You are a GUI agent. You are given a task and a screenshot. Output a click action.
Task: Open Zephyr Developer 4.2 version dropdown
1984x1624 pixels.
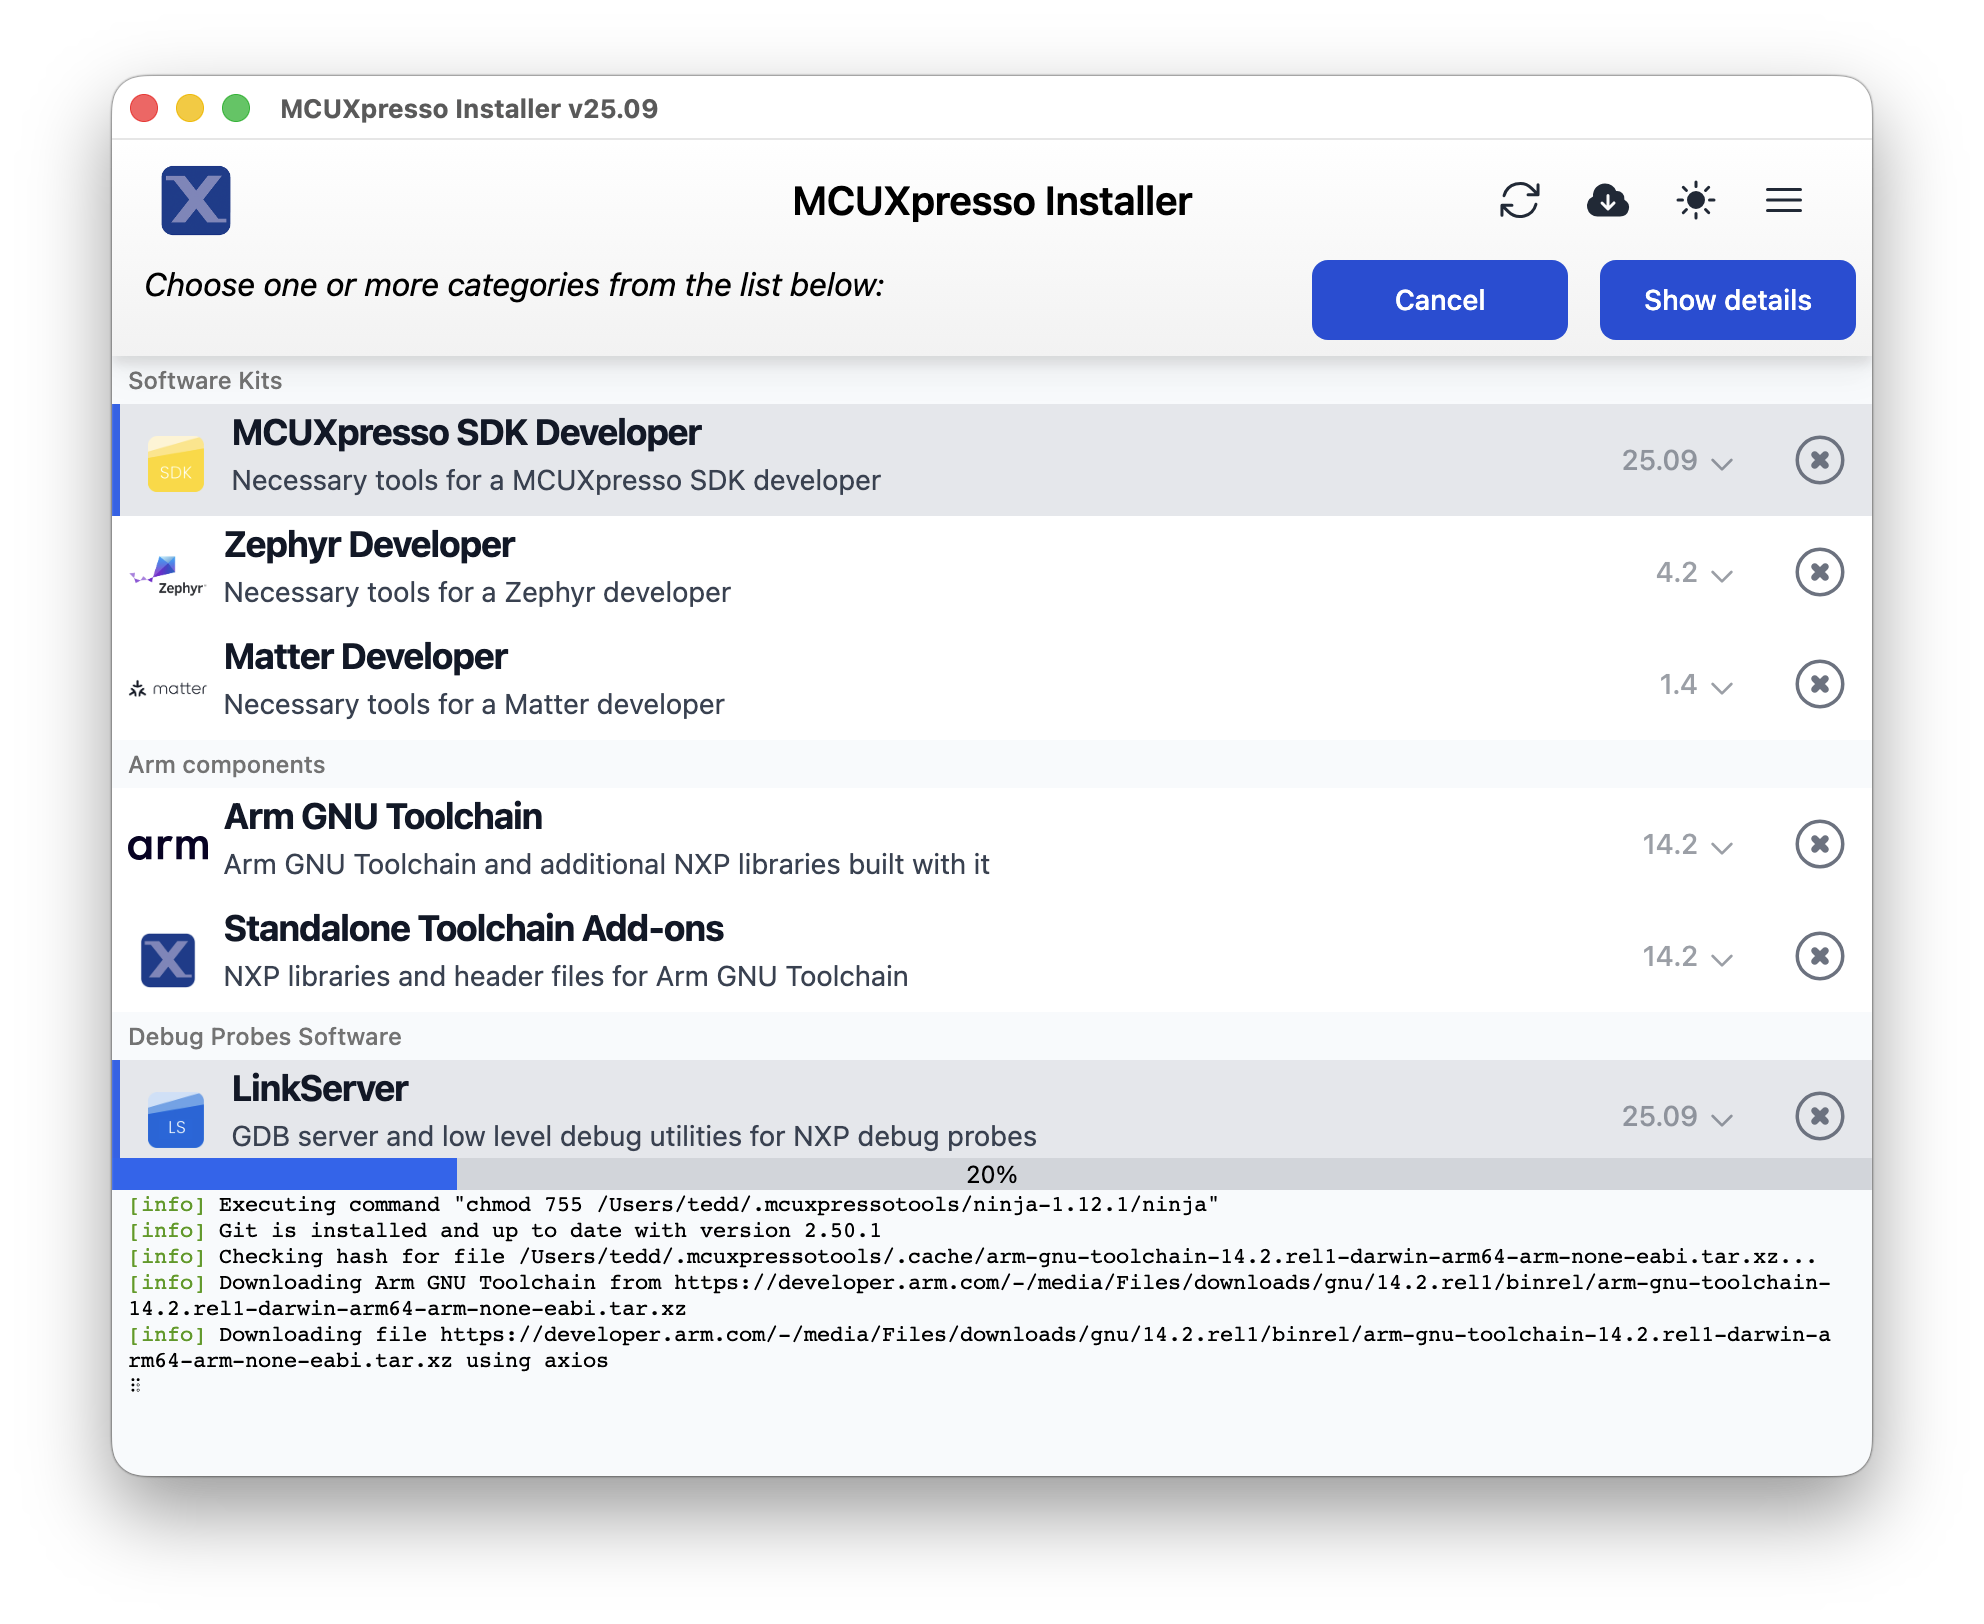coord(1694,572)
